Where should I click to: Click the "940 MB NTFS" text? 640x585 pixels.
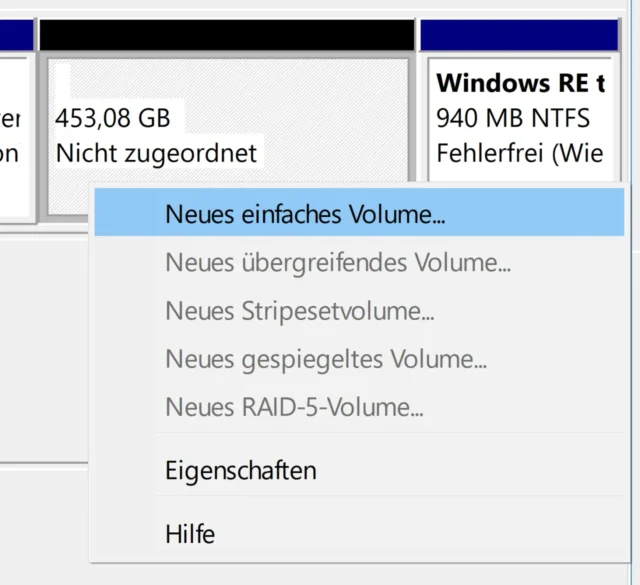513,118
